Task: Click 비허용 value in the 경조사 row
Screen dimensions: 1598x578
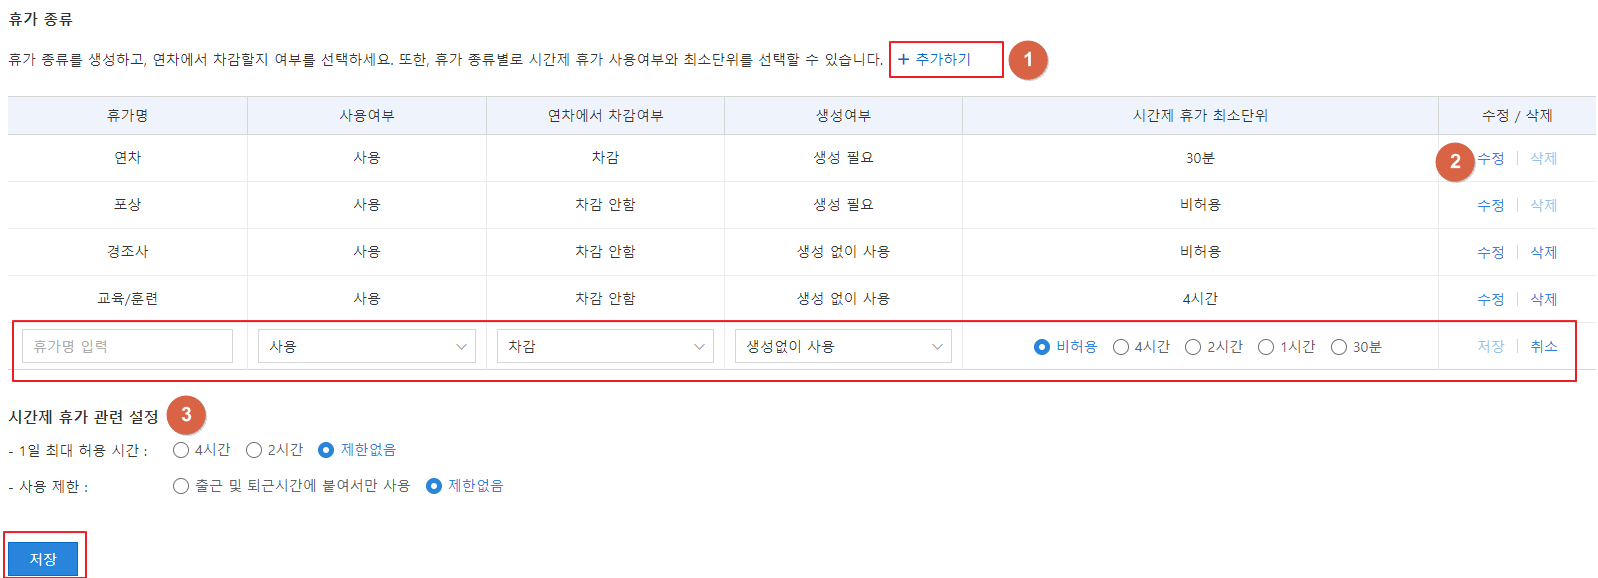Action: click(1200, 252)
